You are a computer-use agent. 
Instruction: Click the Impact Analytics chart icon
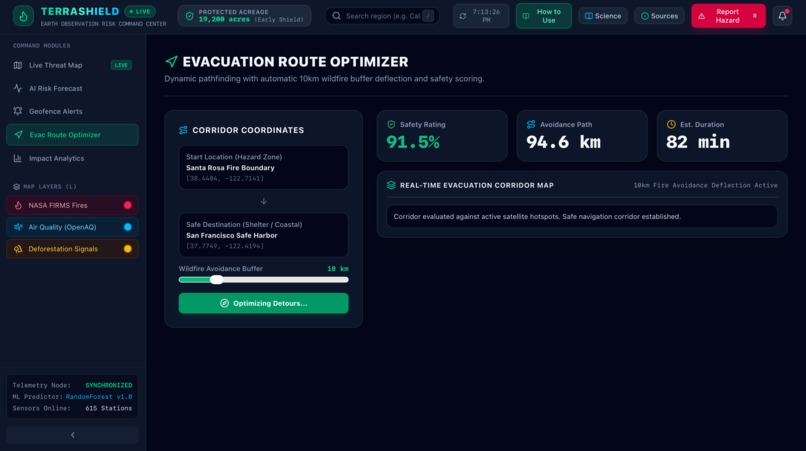(18, 158)
